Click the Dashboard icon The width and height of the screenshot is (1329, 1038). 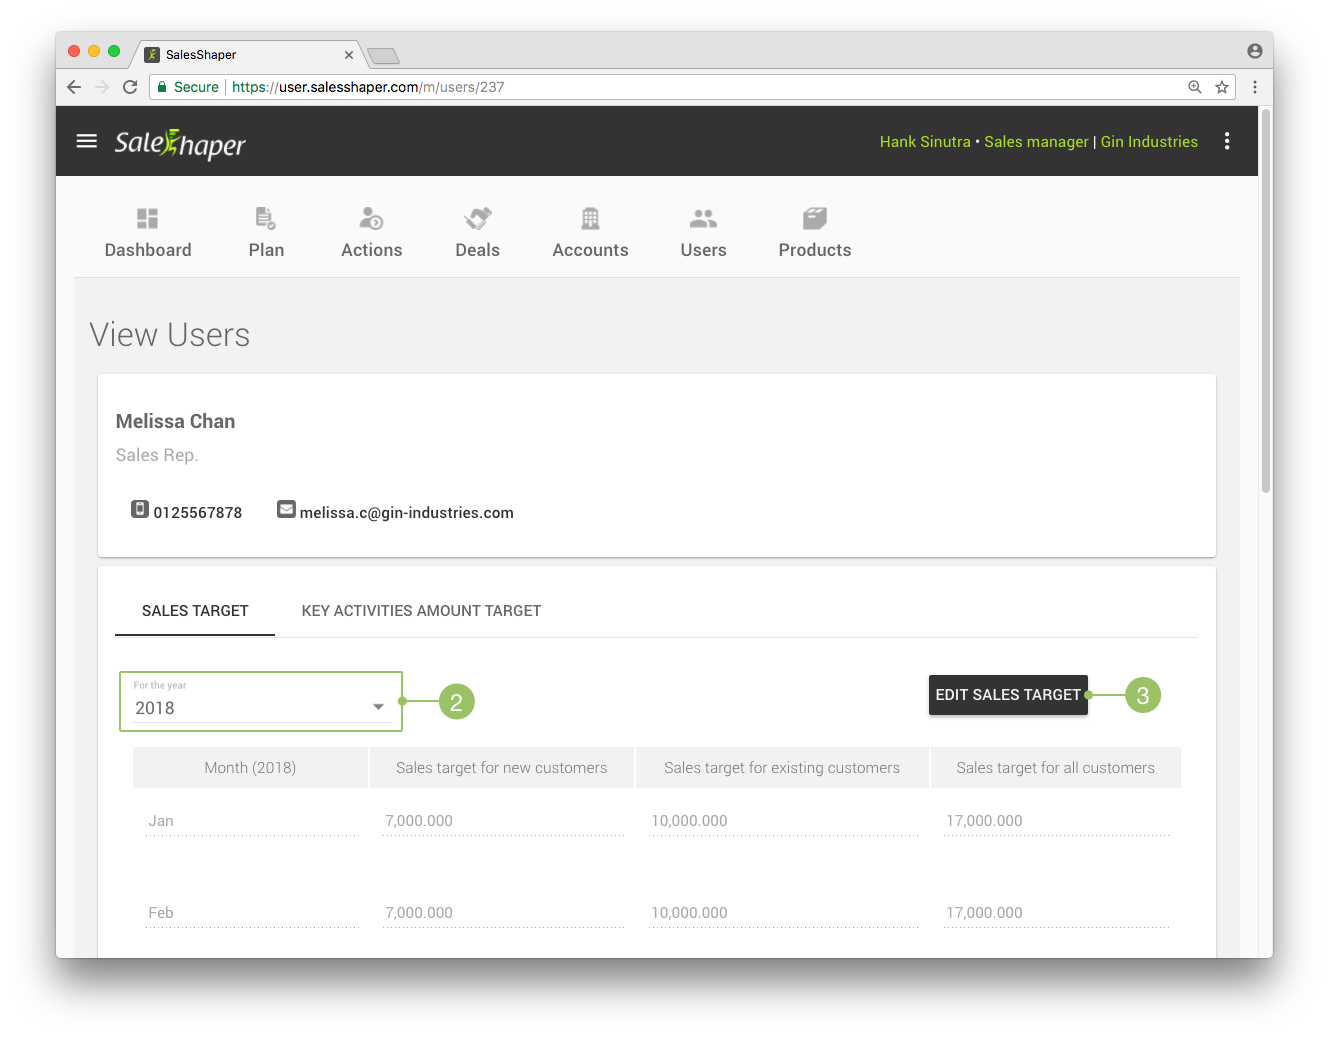coord(148,218)
